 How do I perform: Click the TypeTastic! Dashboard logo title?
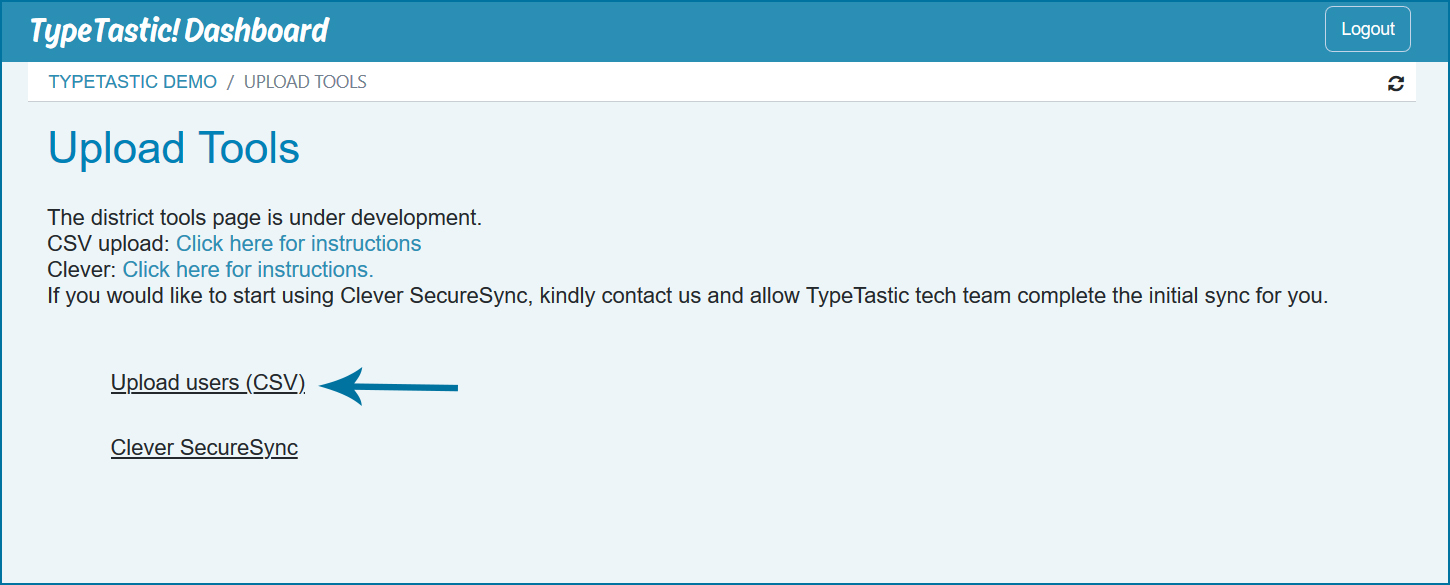click(x=179, y=30)
